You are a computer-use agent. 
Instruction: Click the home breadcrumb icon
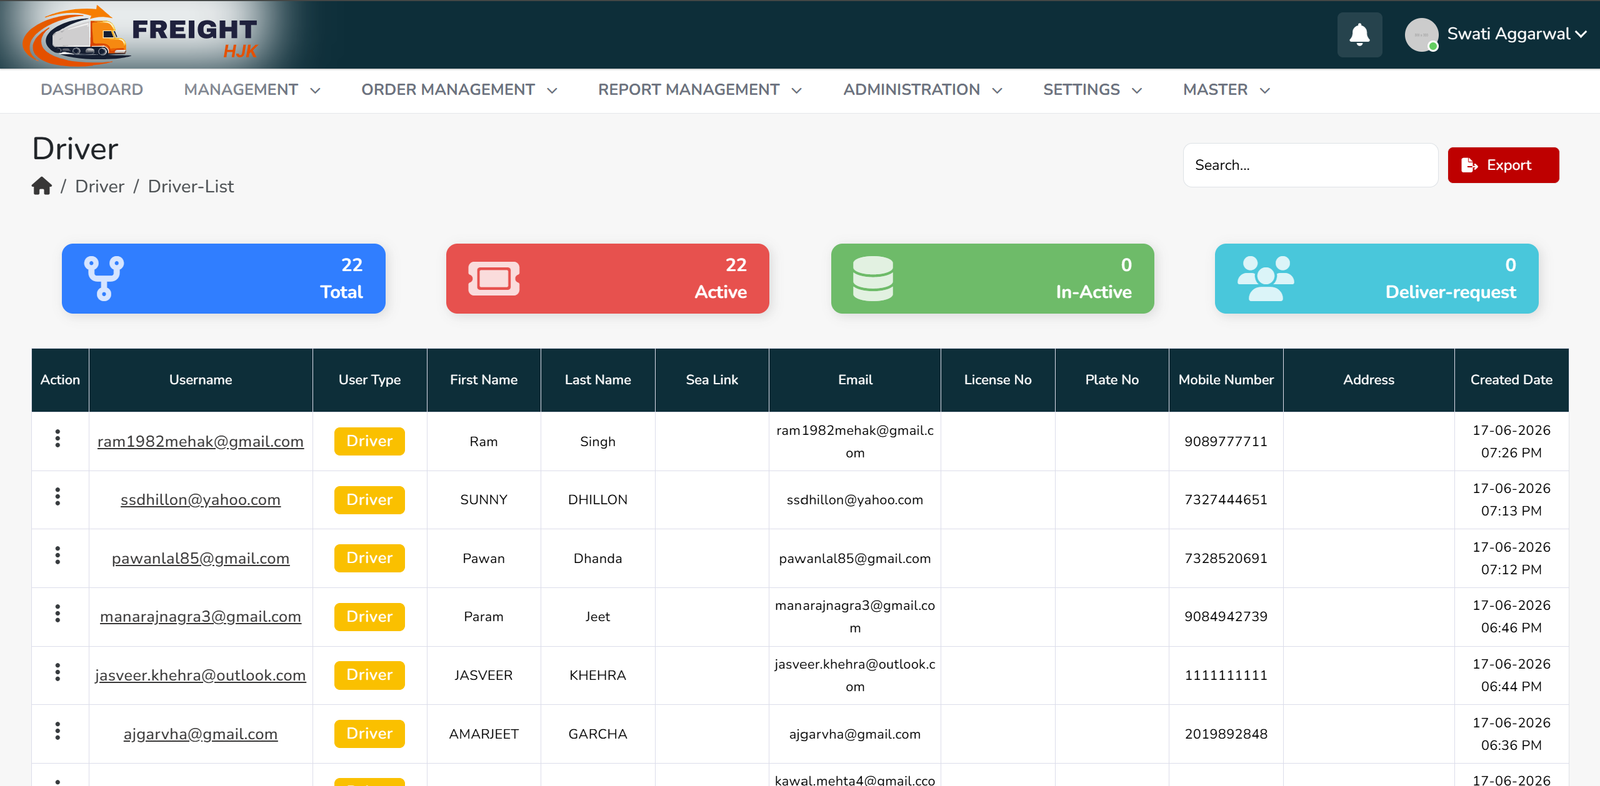coord(42,186)
